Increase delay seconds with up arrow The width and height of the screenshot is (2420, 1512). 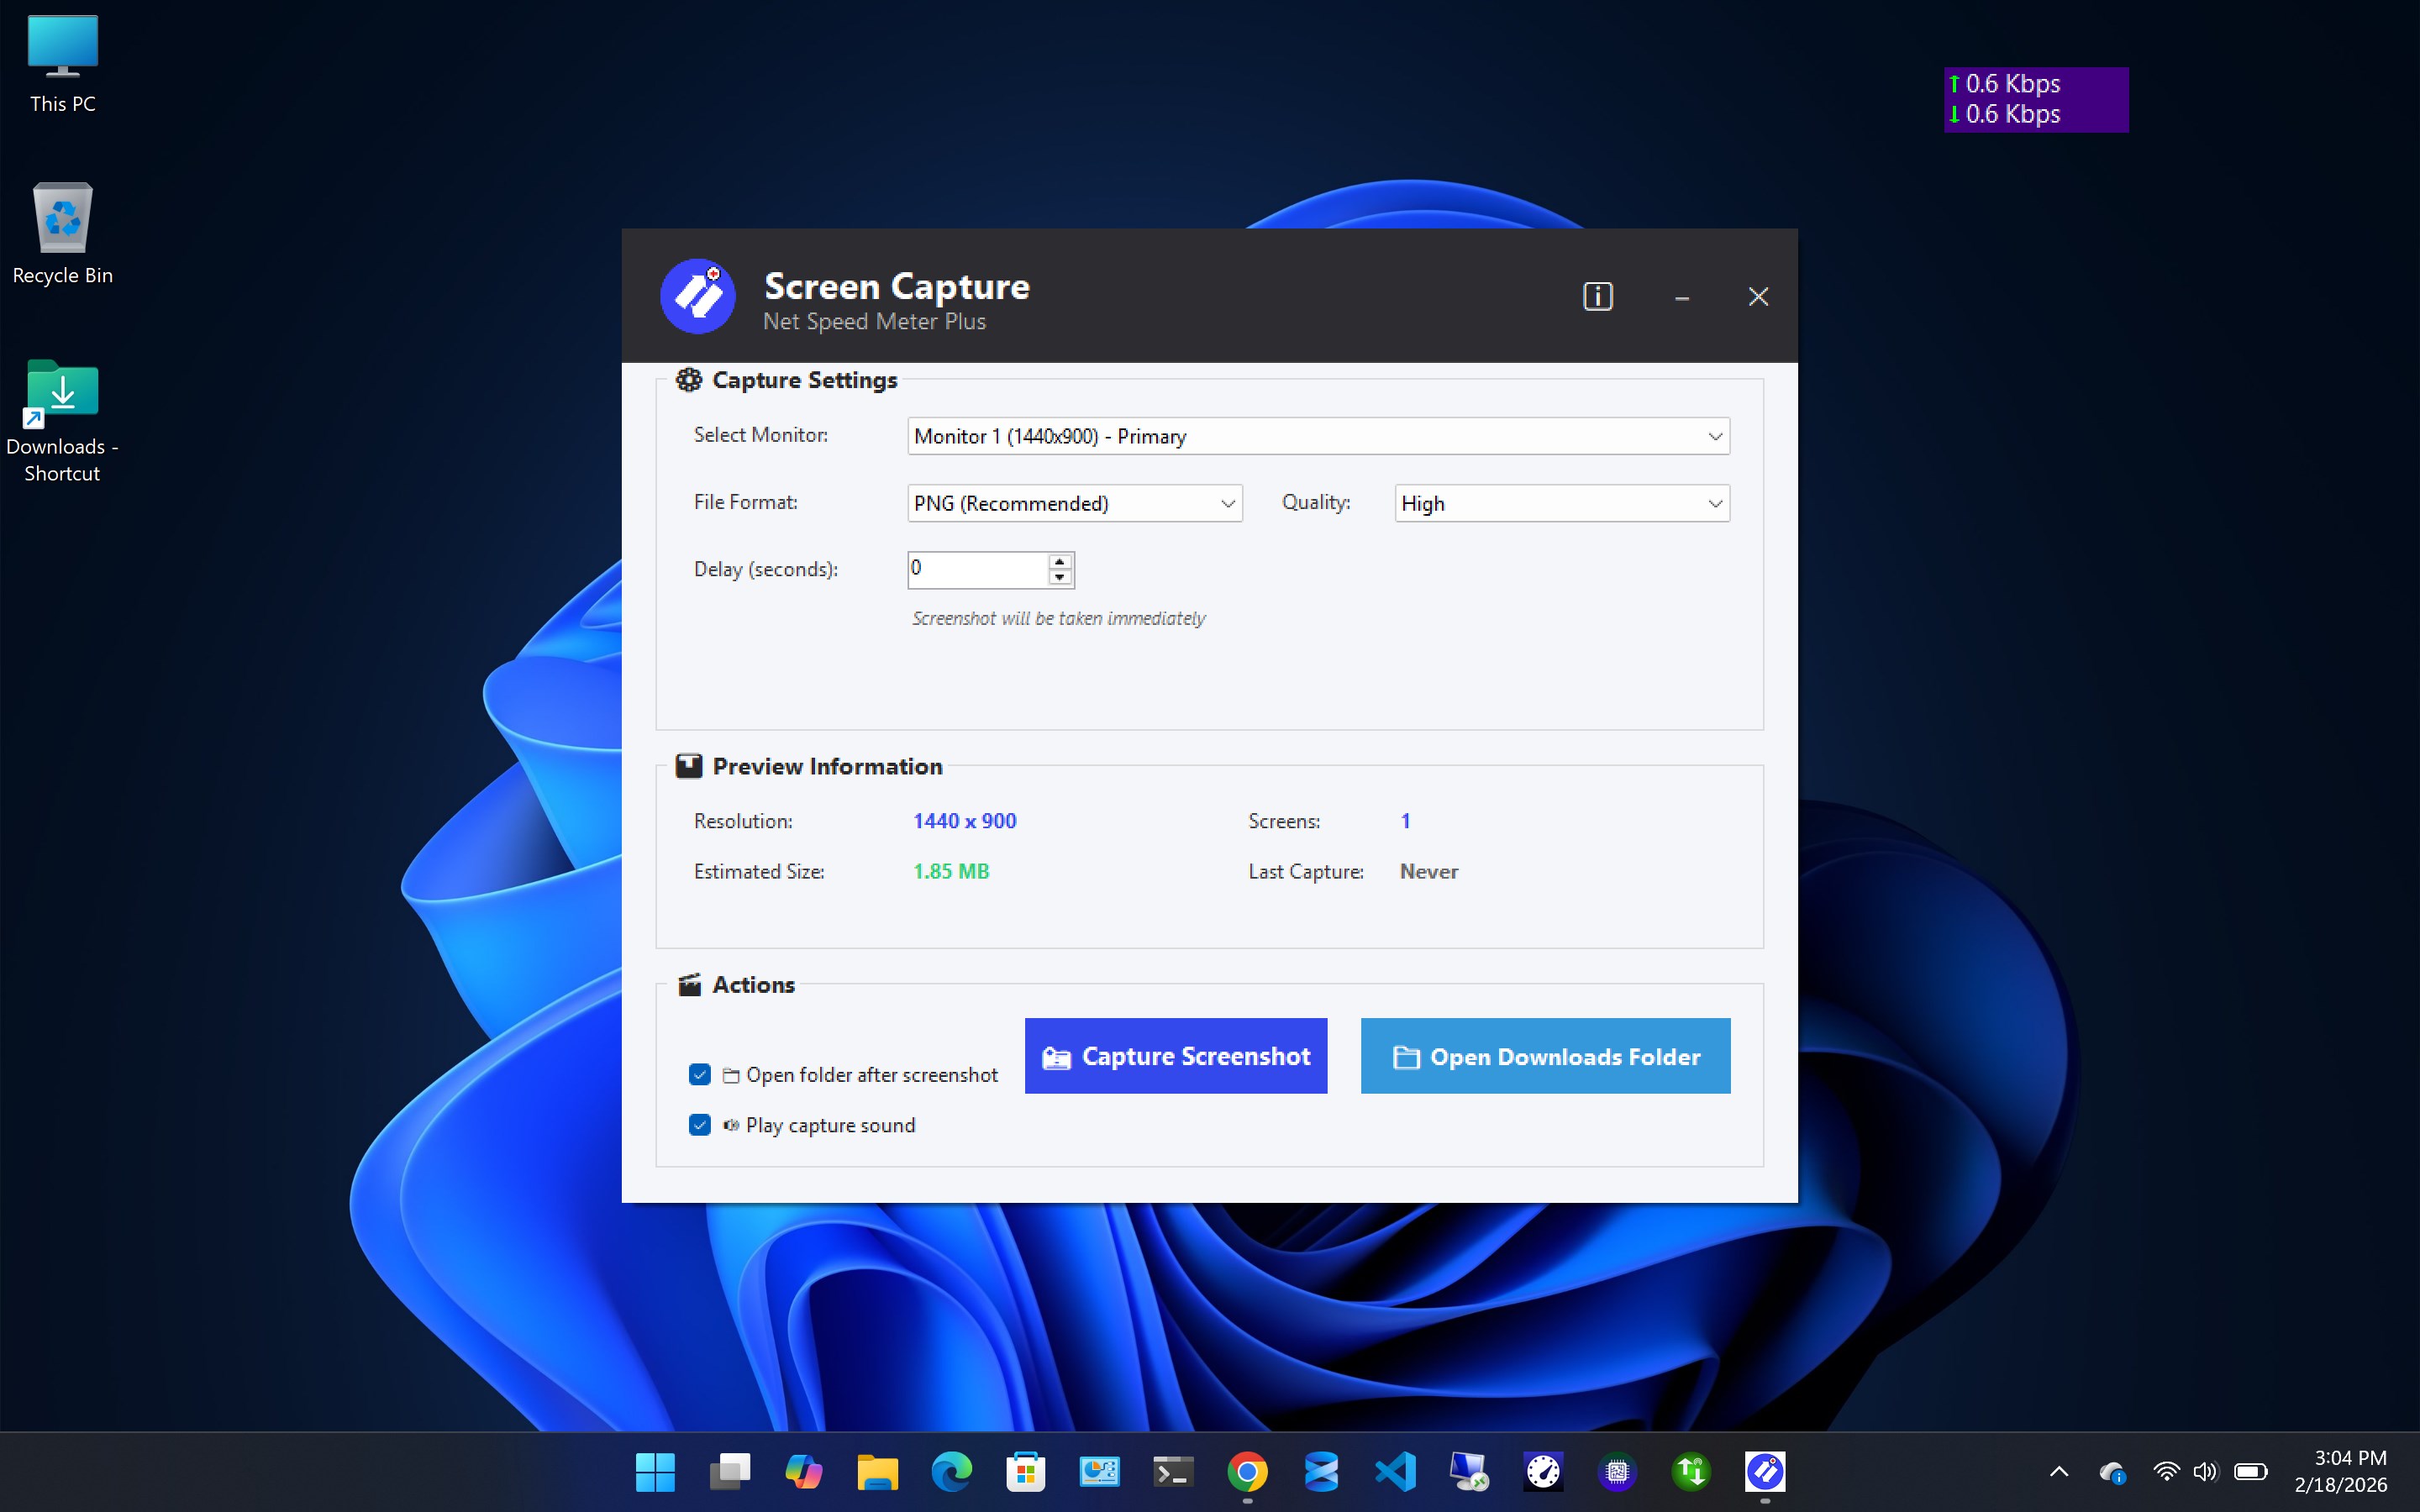pos(1059,562)
